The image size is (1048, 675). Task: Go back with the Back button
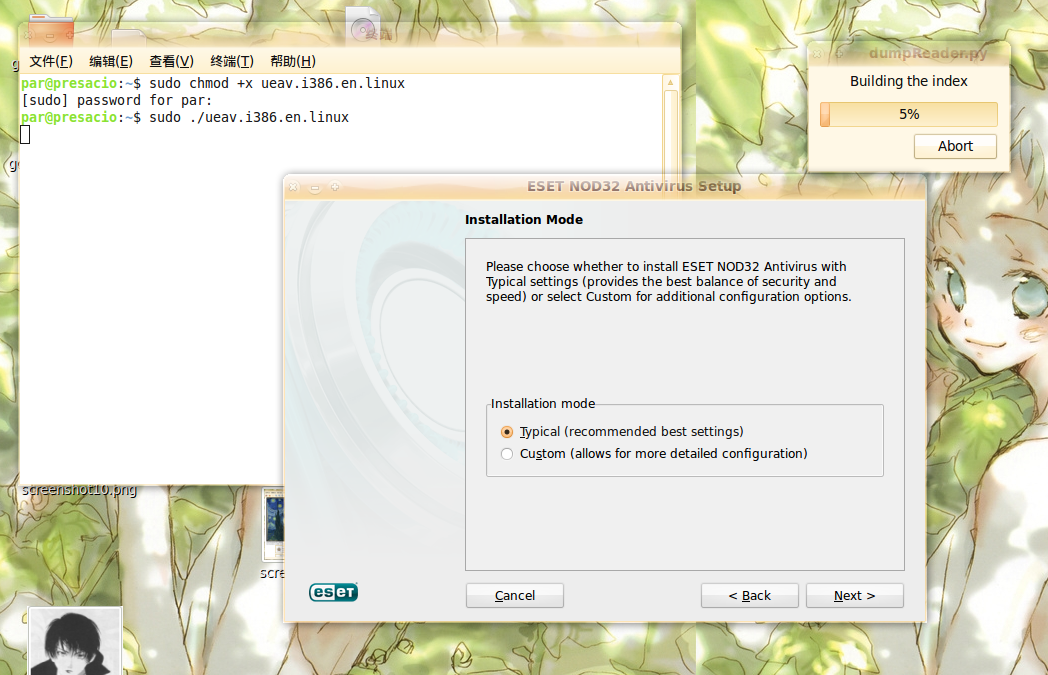pos(749,595)
